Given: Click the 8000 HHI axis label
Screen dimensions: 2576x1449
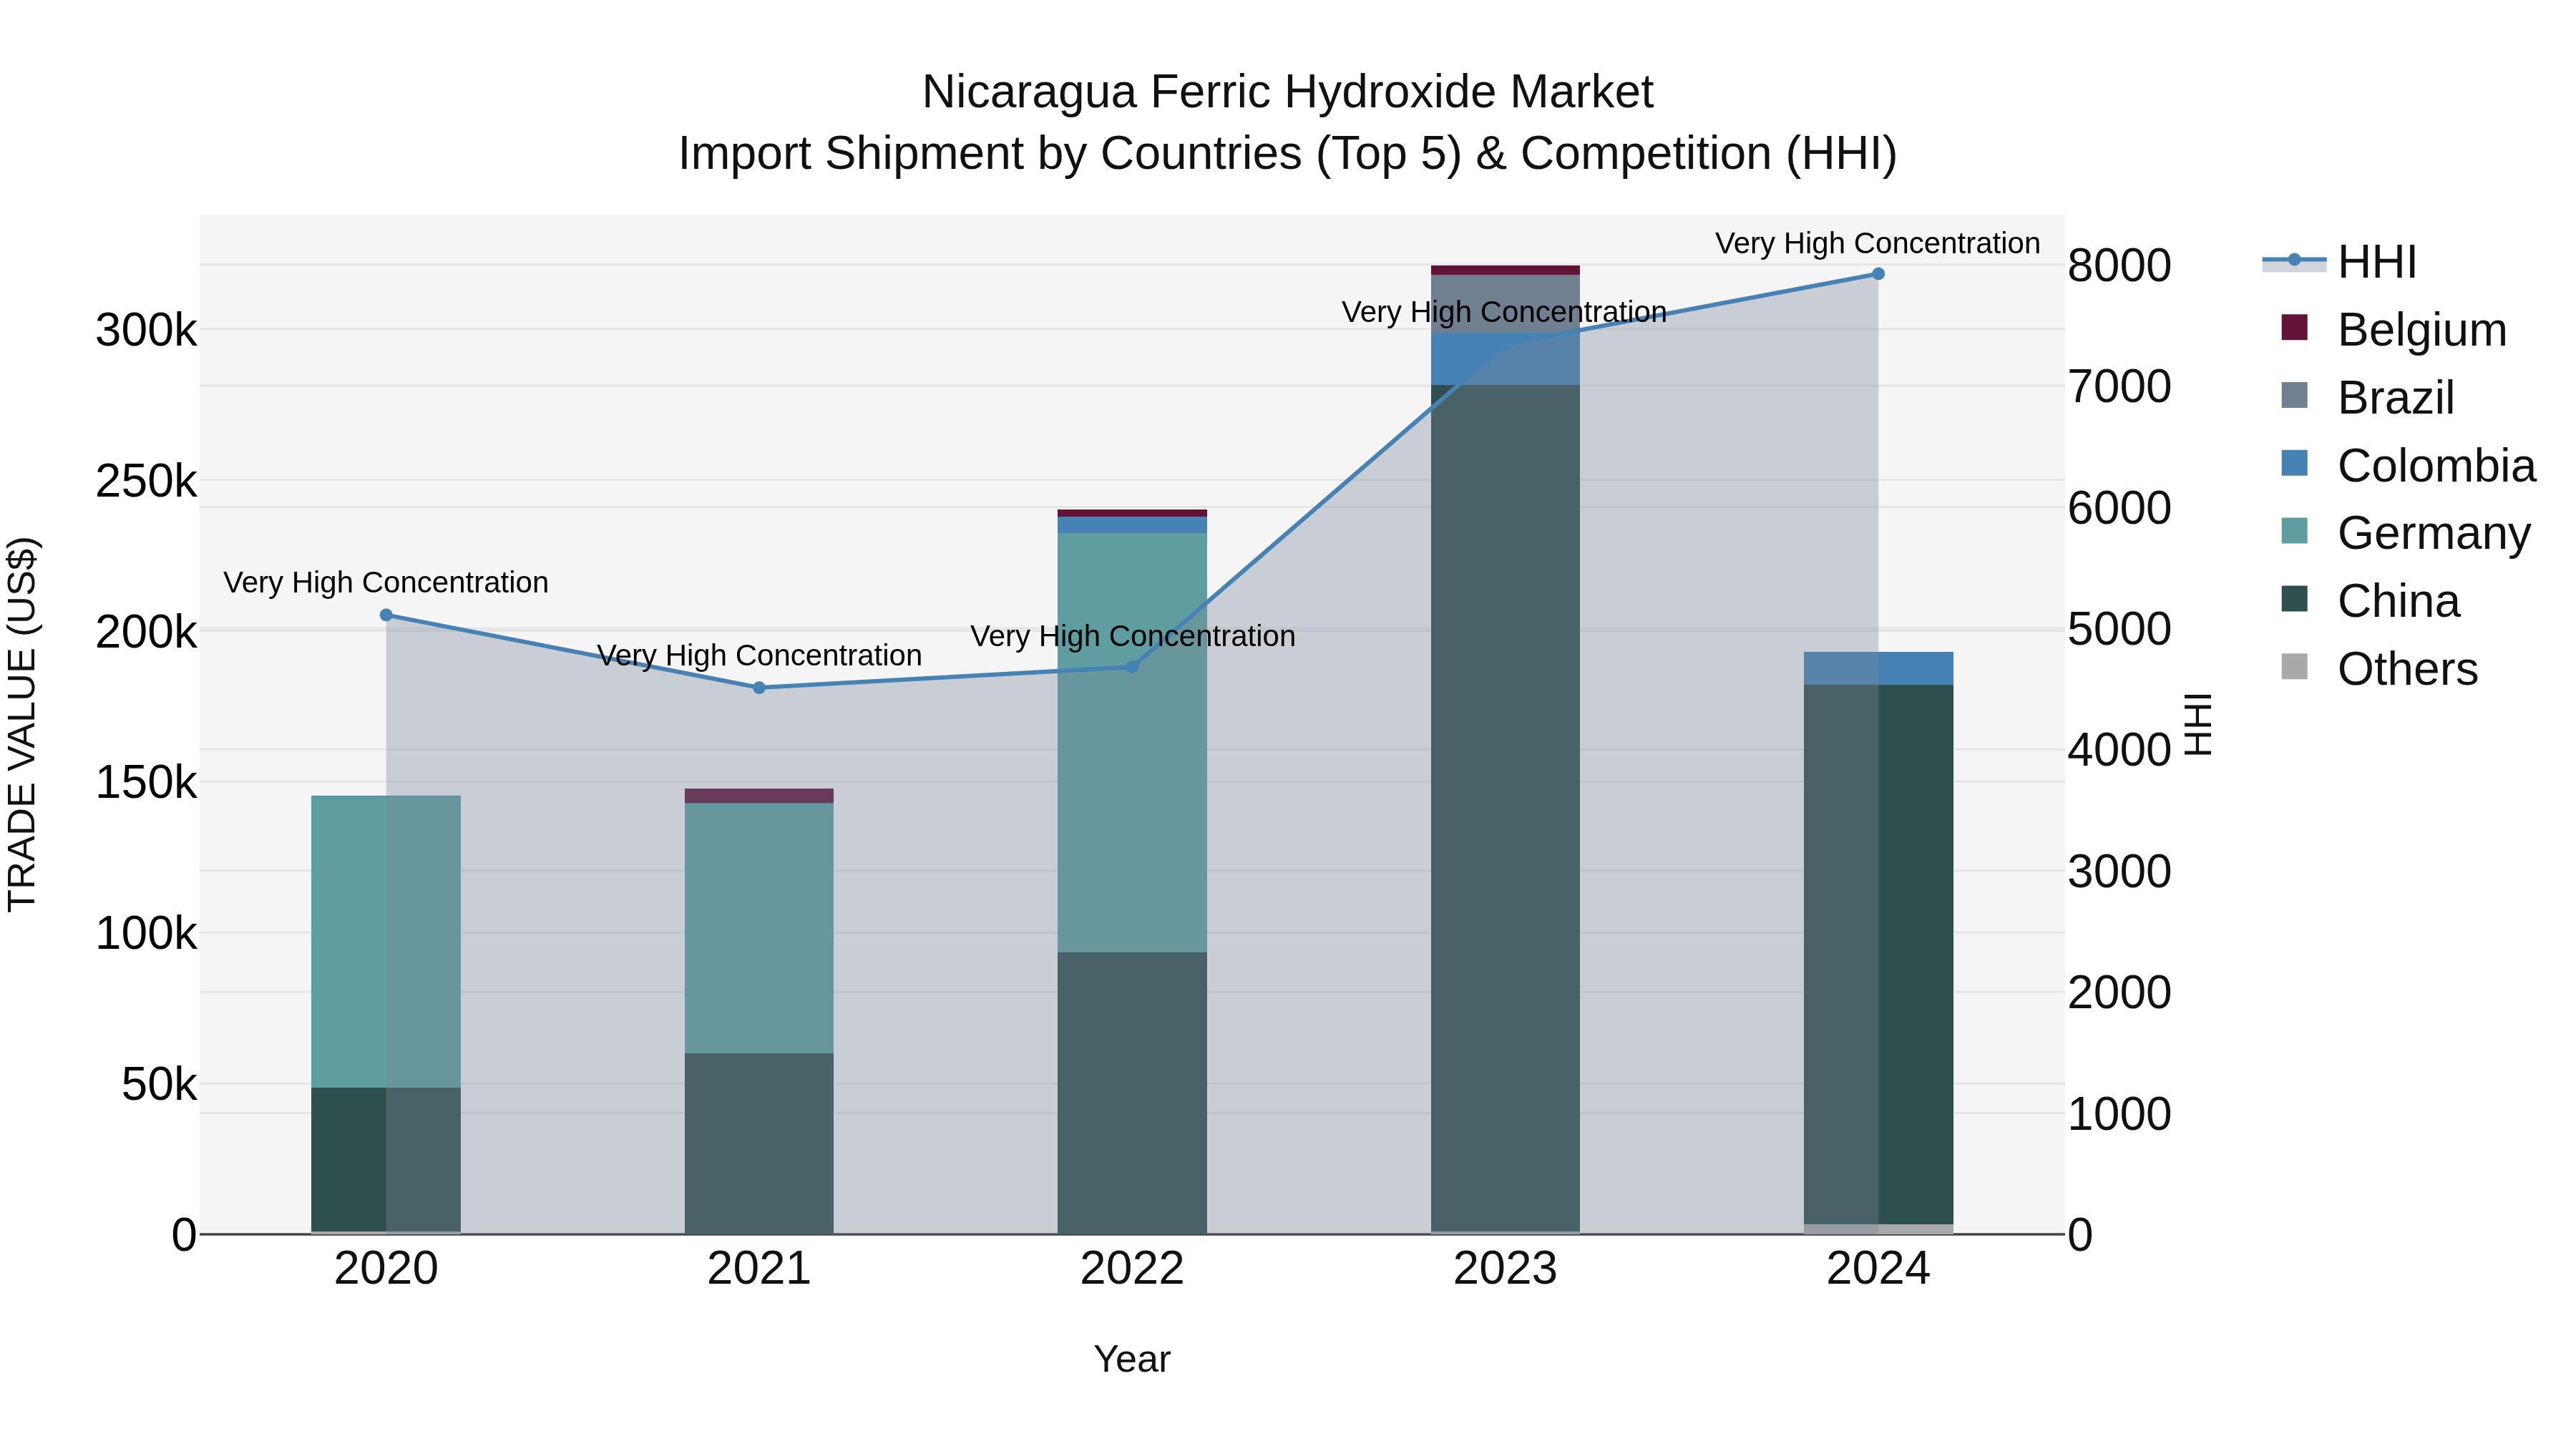Looking at the screenshot, I should (2119, 266).
